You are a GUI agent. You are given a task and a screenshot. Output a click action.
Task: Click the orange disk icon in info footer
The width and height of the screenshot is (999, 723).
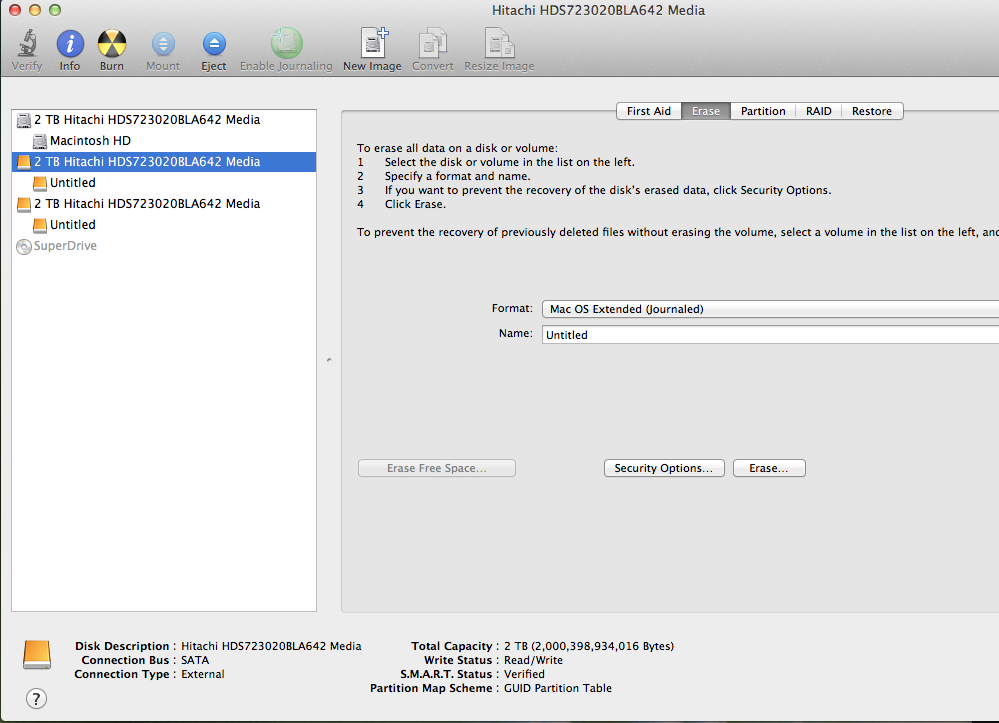[x=37, y=655]
